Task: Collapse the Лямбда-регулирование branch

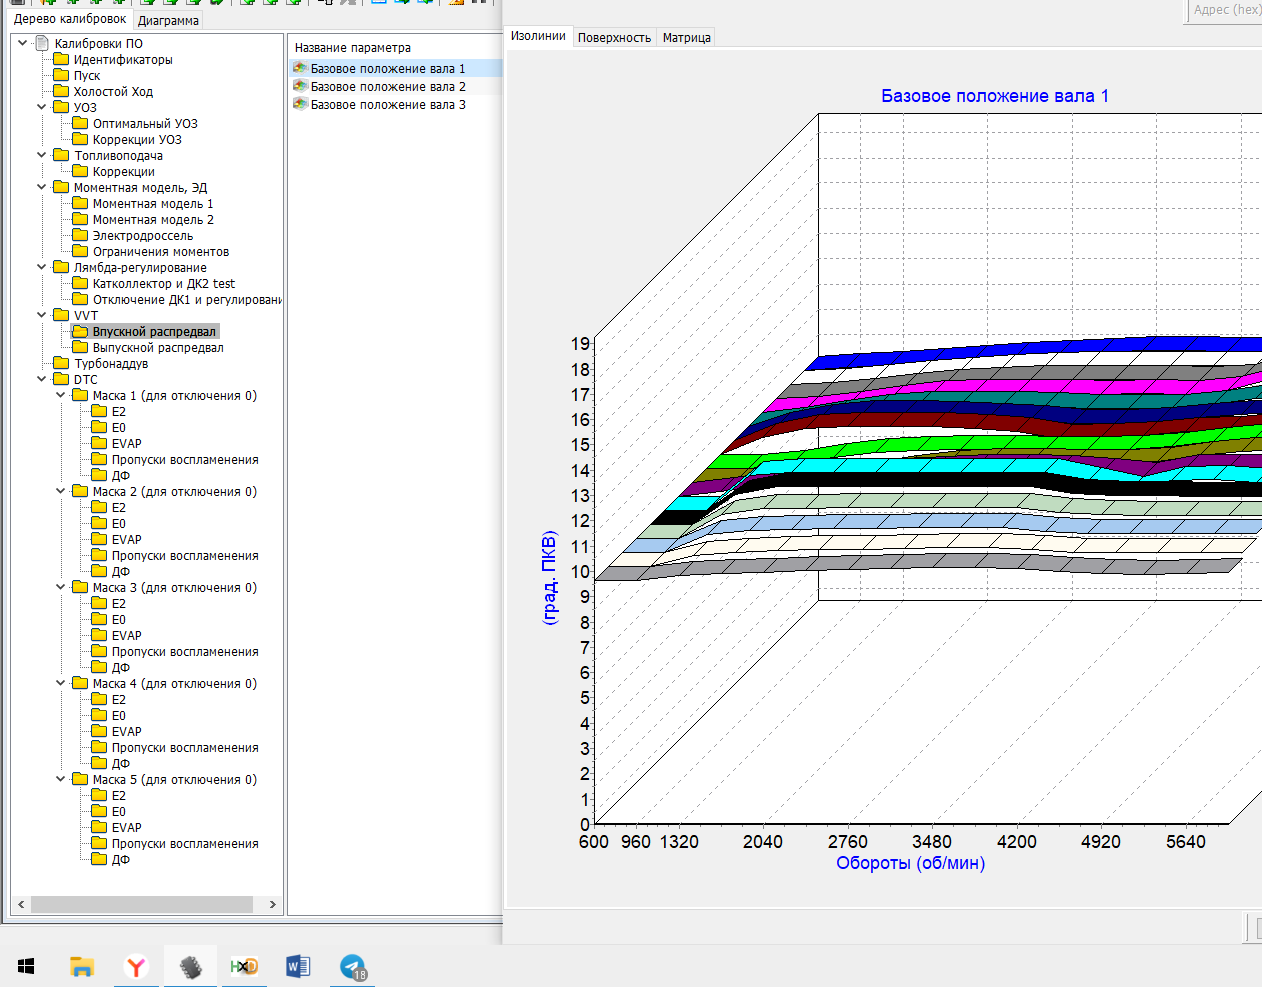Action: 42,267
